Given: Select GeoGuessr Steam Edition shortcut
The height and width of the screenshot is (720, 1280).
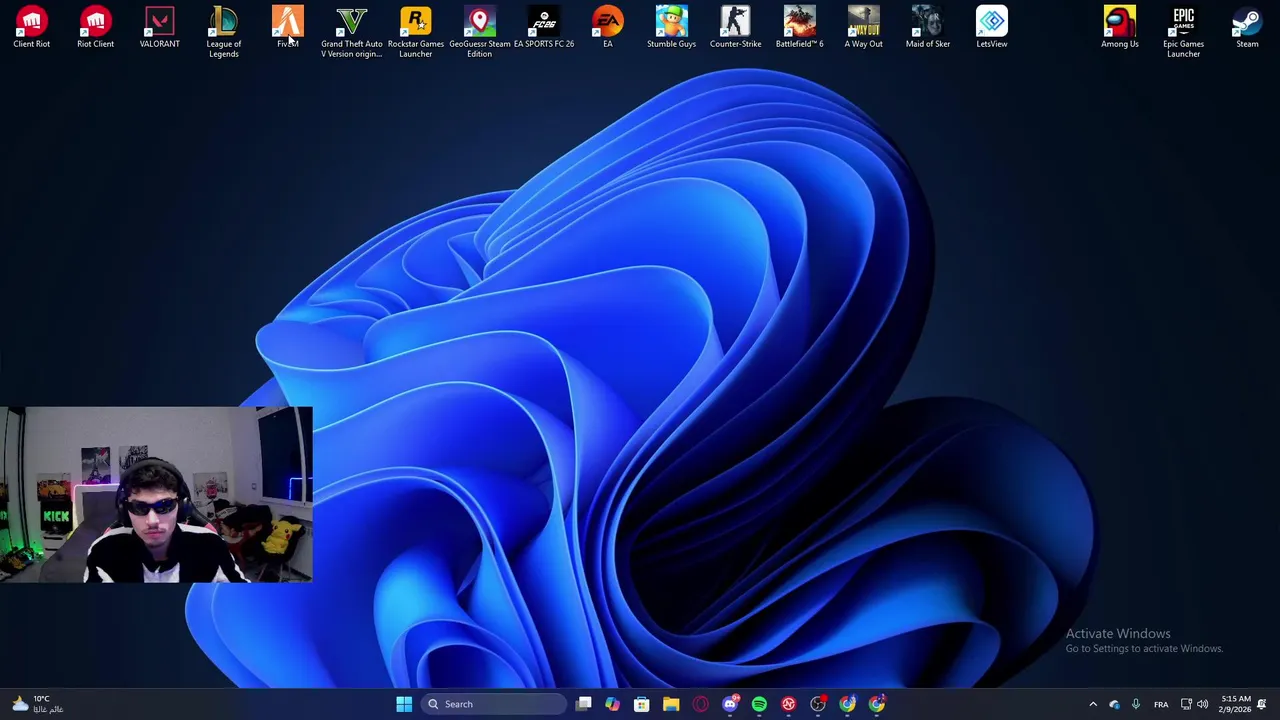Looking at the screenshot, I should 480,31.
